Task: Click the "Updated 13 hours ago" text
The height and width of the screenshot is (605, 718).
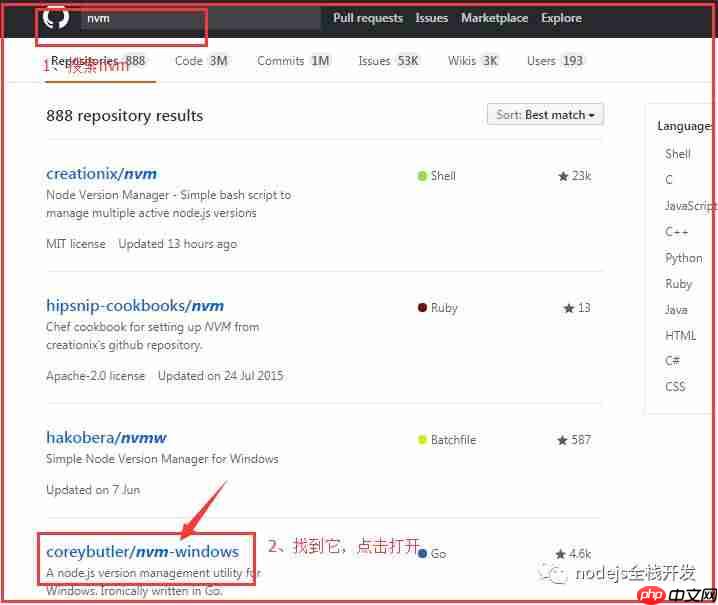Action: click(x=178, y=244)
